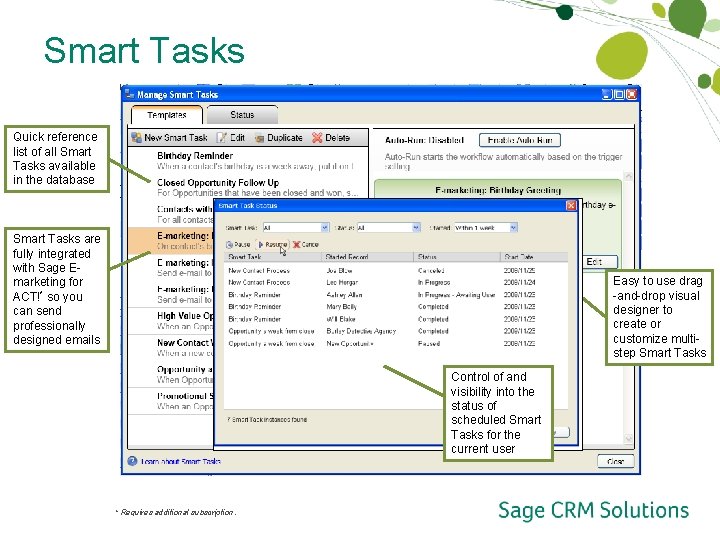Screen dimensions: 720x540
Task: Select the Promotional template in the list
Action: [171, 401]
